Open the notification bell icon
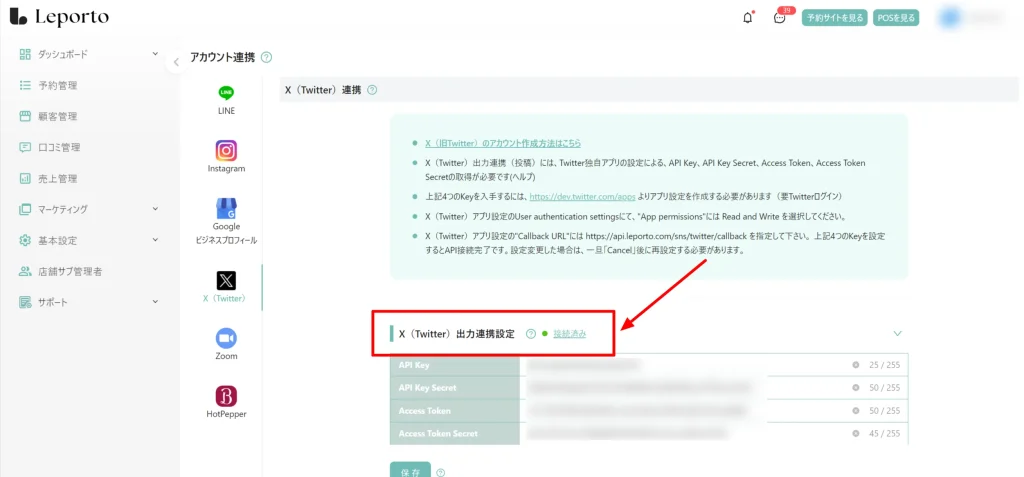Screen dimensions: 1024x477 tap(747, 18)
